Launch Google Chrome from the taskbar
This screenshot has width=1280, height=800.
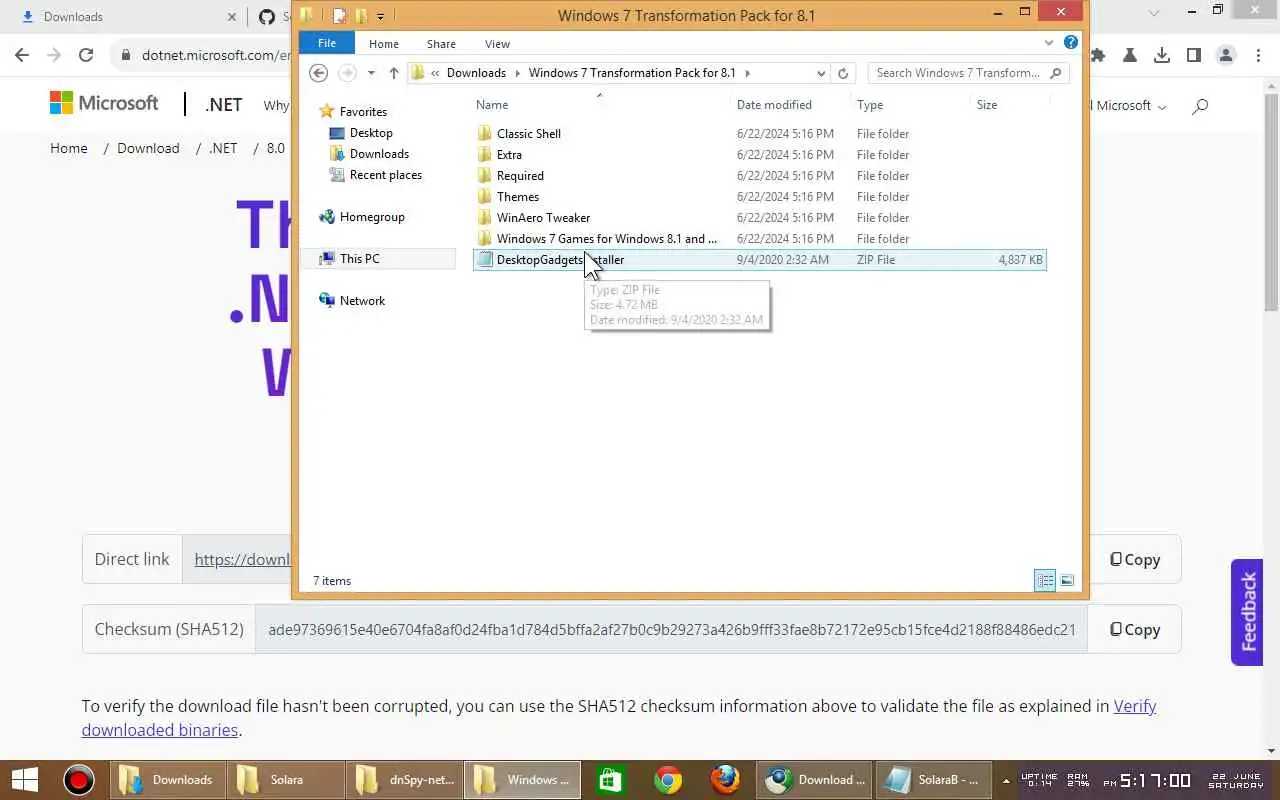tap(668, 780)
